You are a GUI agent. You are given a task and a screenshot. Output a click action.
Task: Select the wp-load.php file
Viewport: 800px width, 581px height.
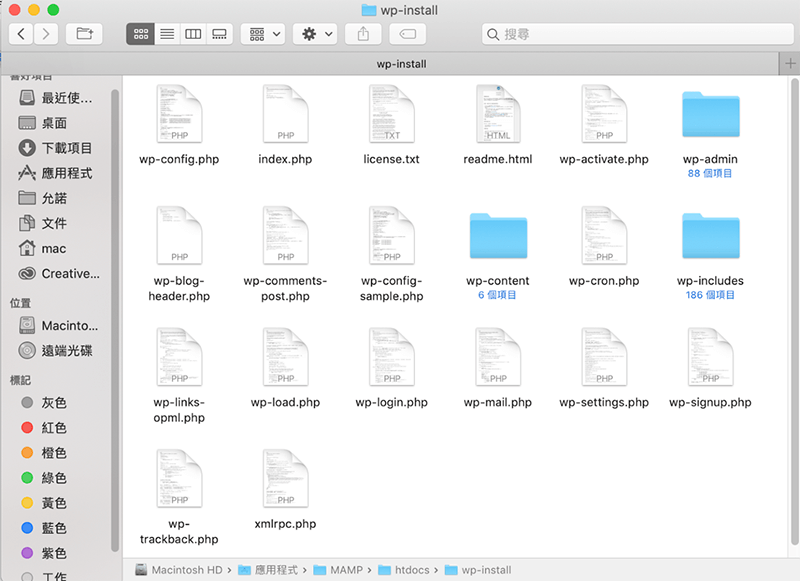click(285, 368)
